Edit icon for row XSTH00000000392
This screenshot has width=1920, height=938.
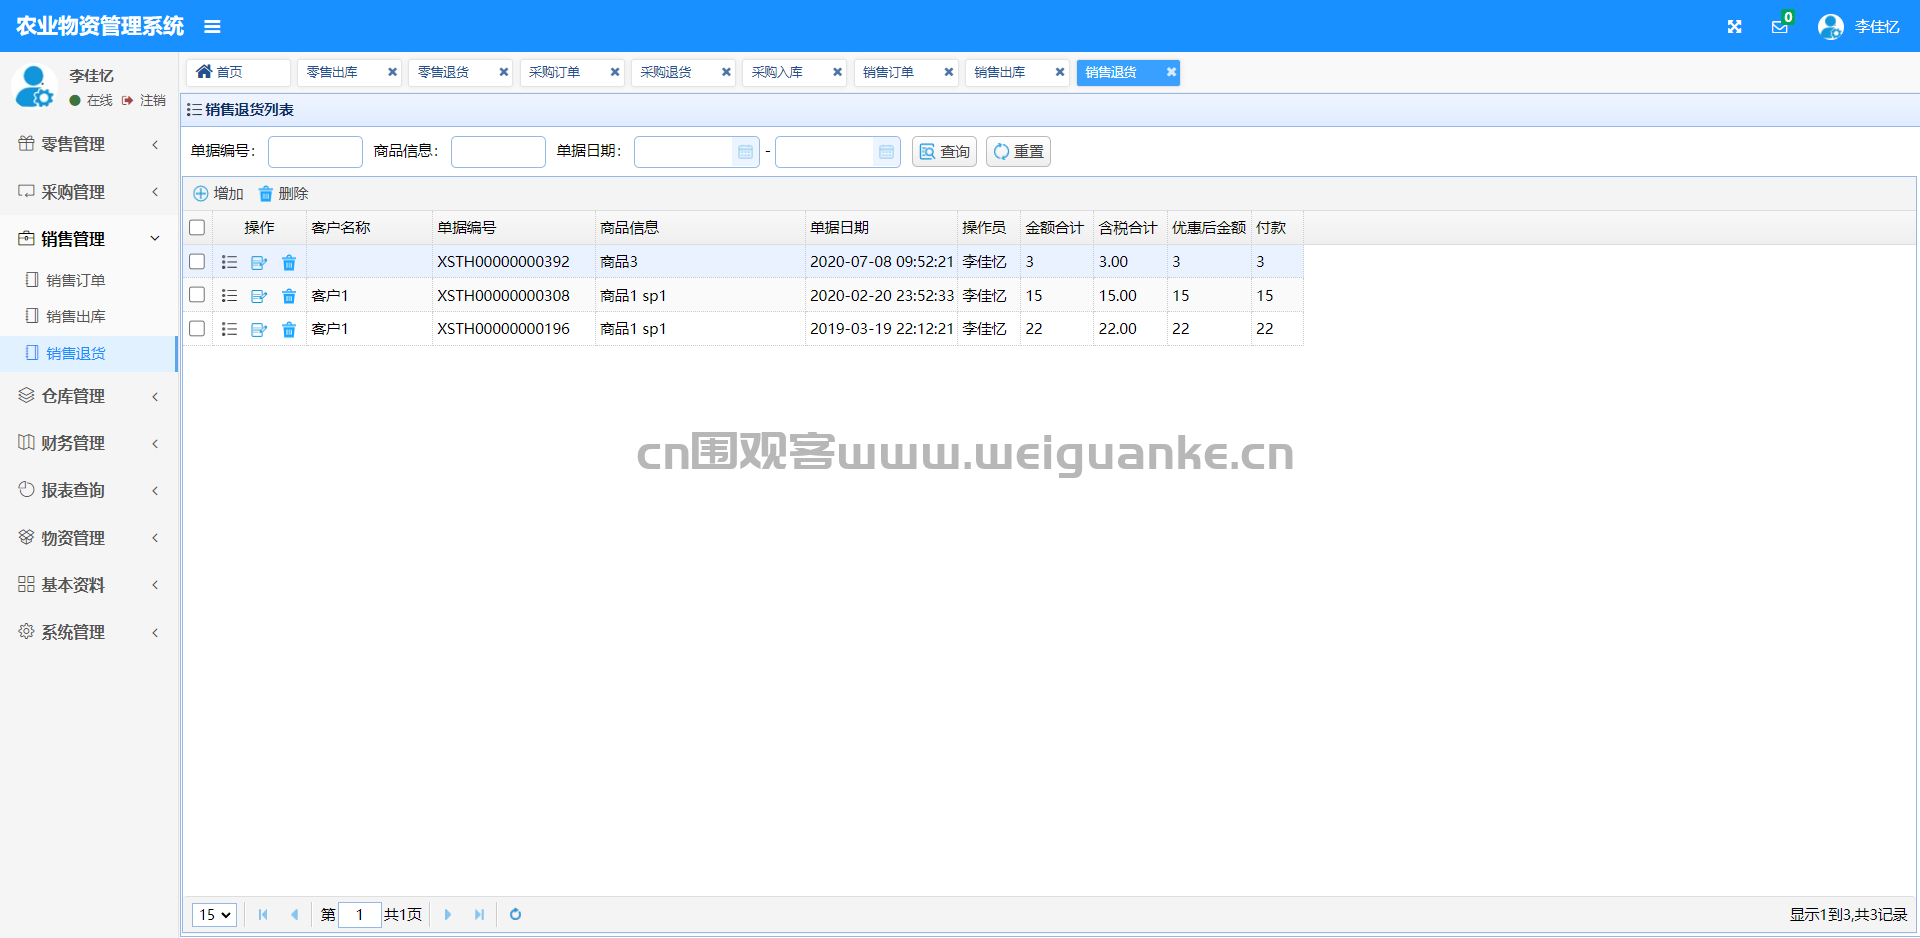coord(259,262)
